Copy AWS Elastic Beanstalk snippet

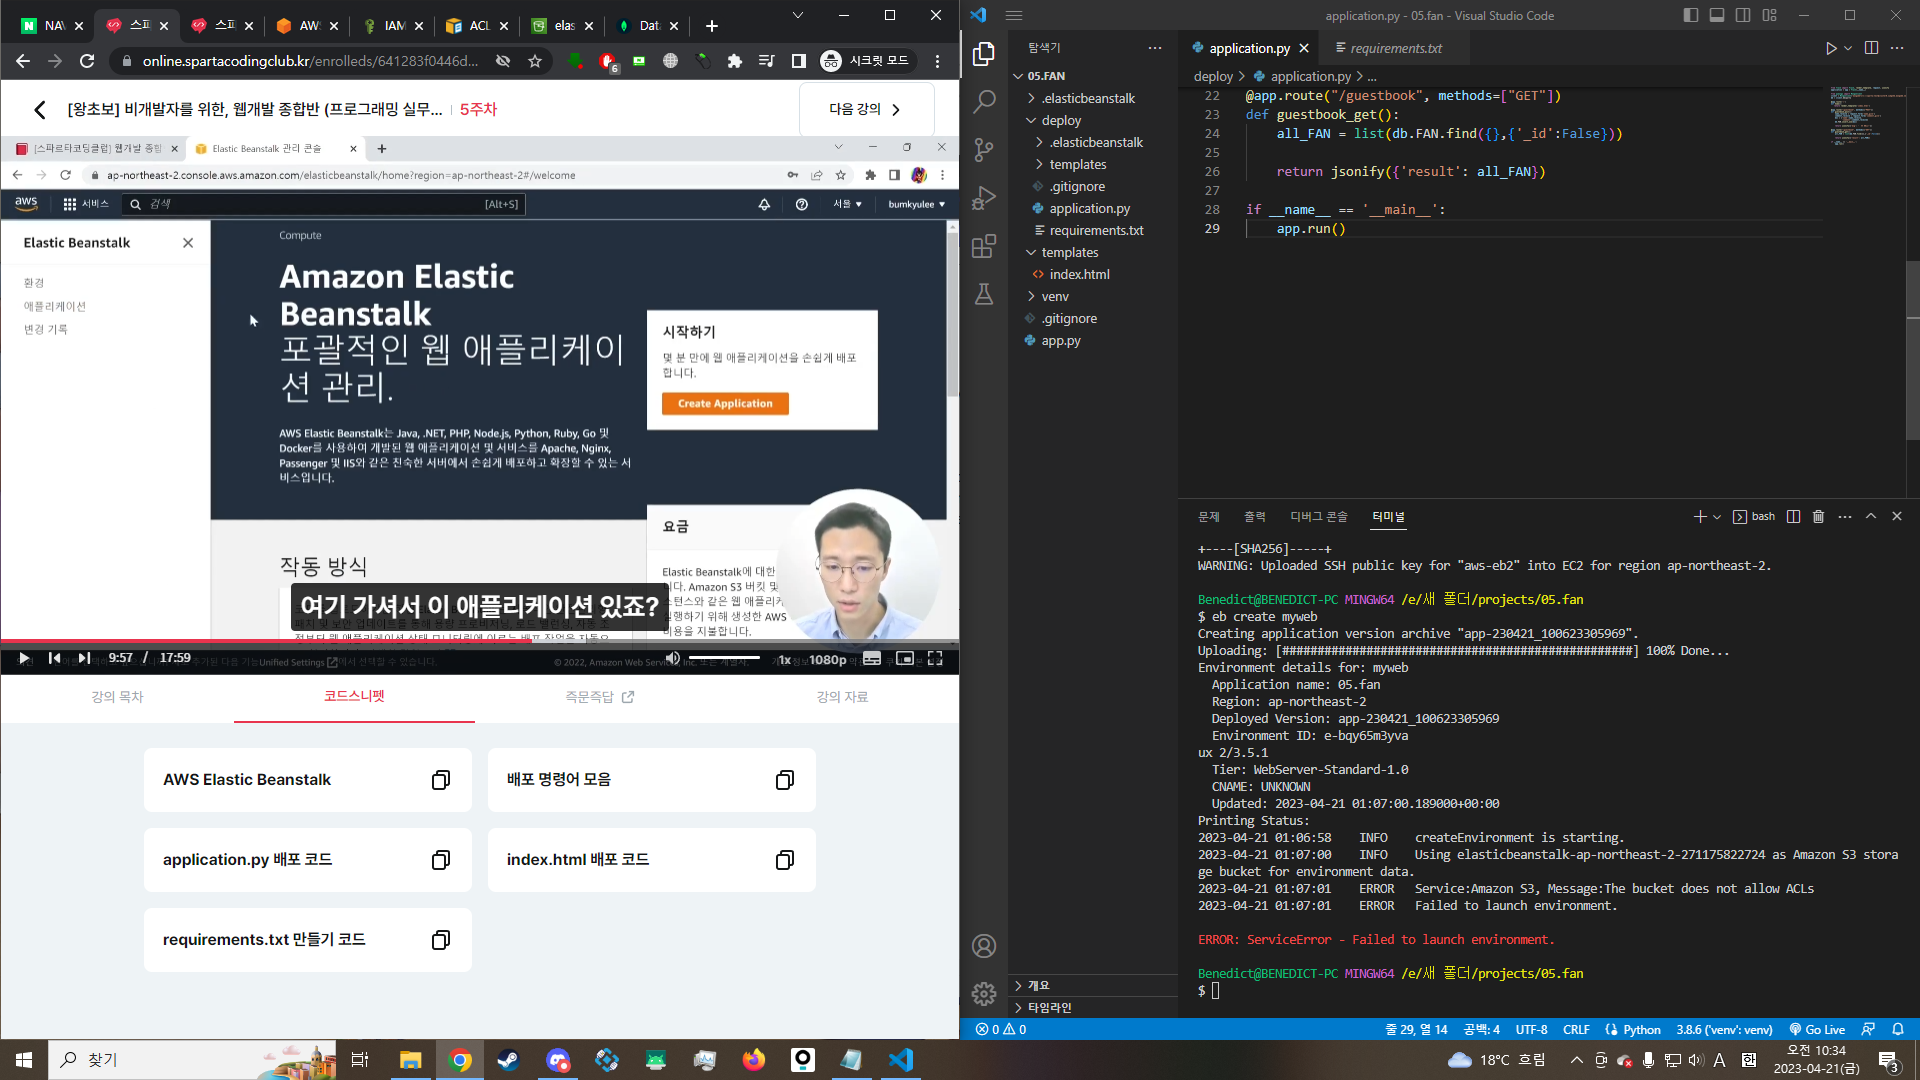point(440,780)
